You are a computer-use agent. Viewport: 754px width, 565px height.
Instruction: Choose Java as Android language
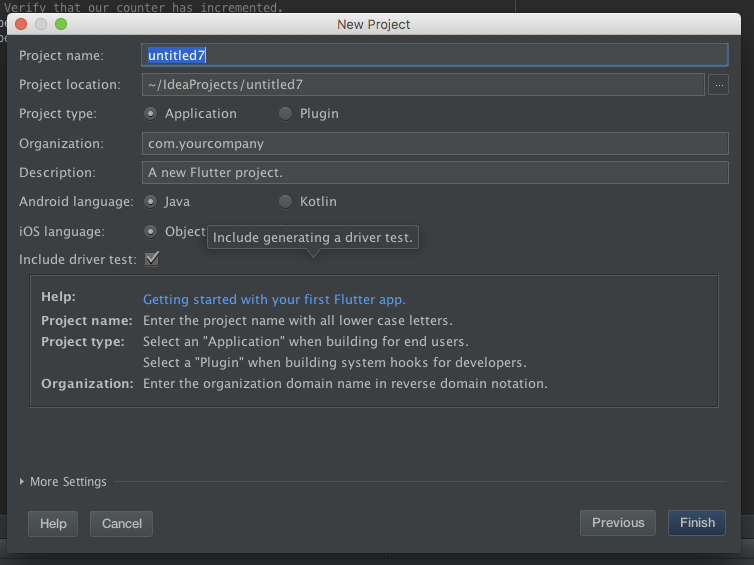pyautogui.click(x=151, y=202)
